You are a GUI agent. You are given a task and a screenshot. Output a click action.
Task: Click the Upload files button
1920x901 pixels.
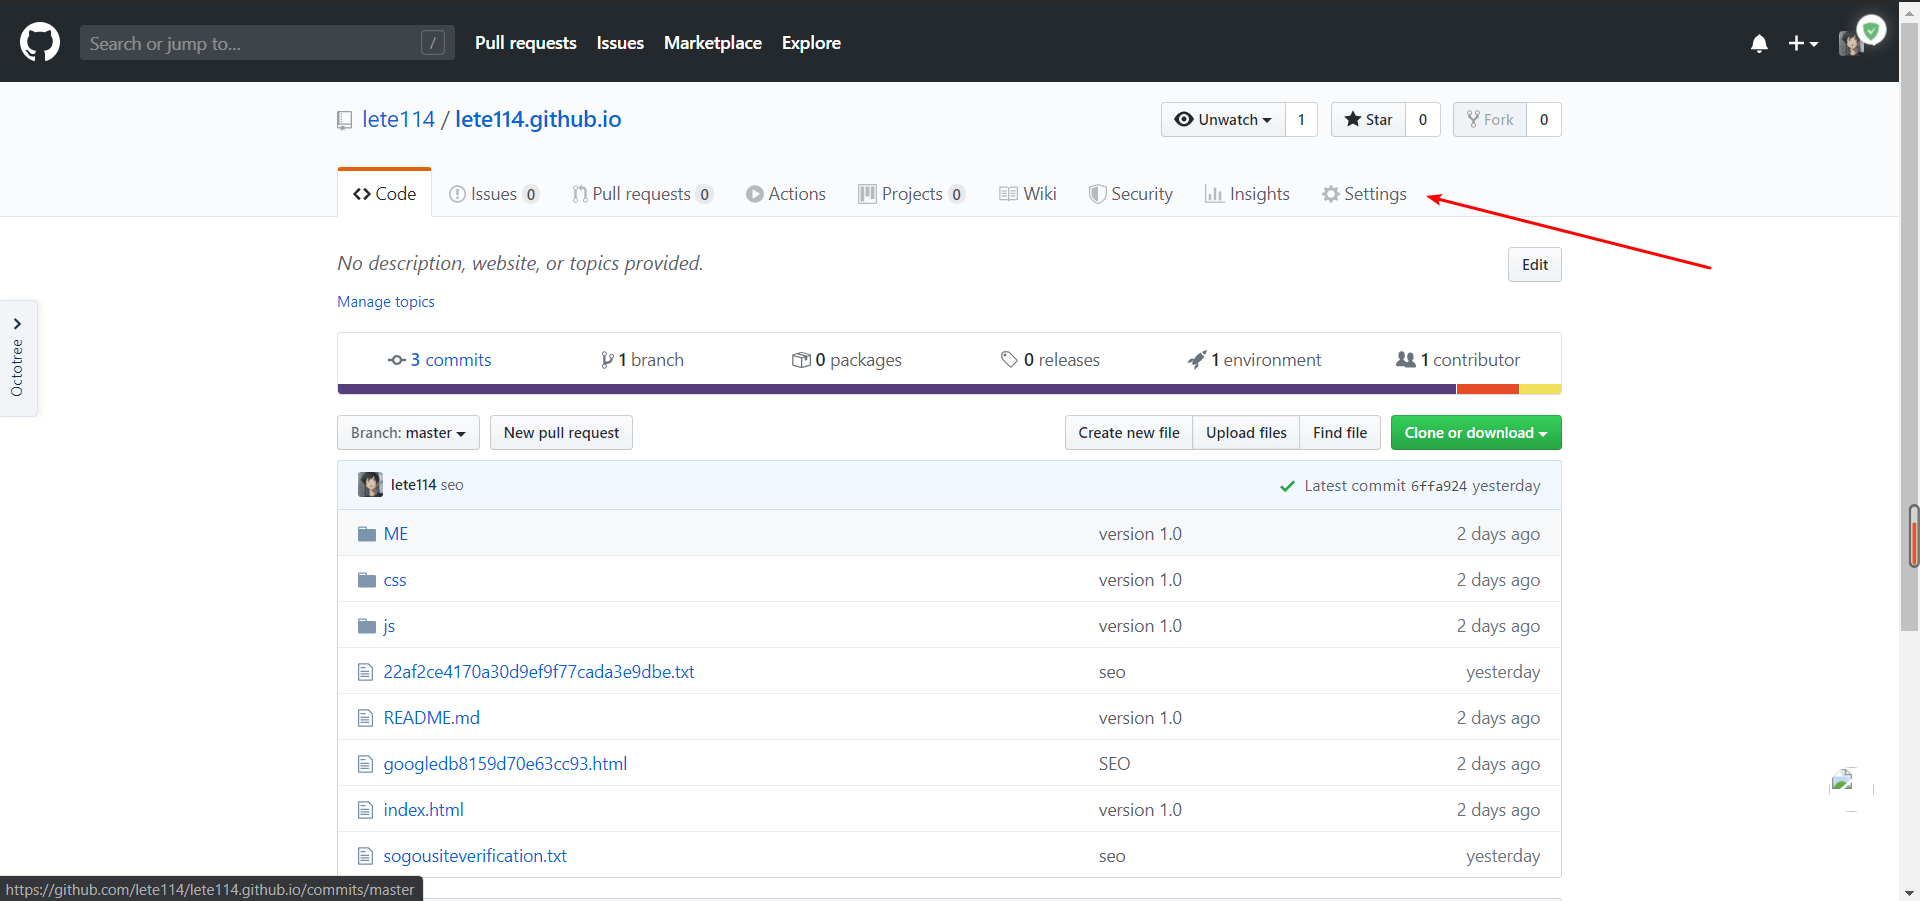click(1246, 433)
